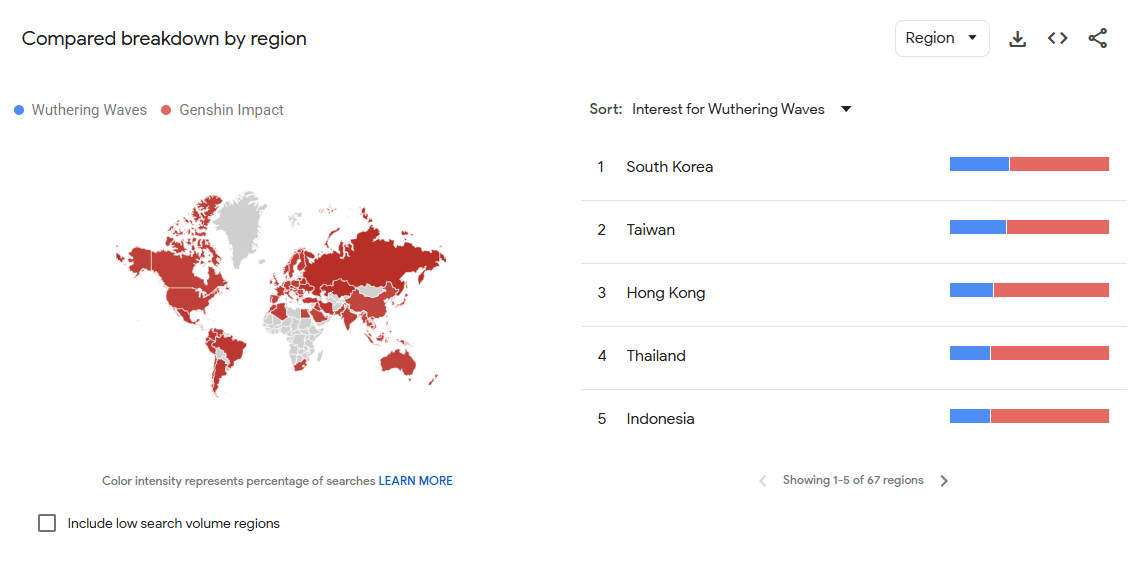Download the region breakdown as CSV
The height and width of the screenshot is (572, 1132).
click(1018, 39)
